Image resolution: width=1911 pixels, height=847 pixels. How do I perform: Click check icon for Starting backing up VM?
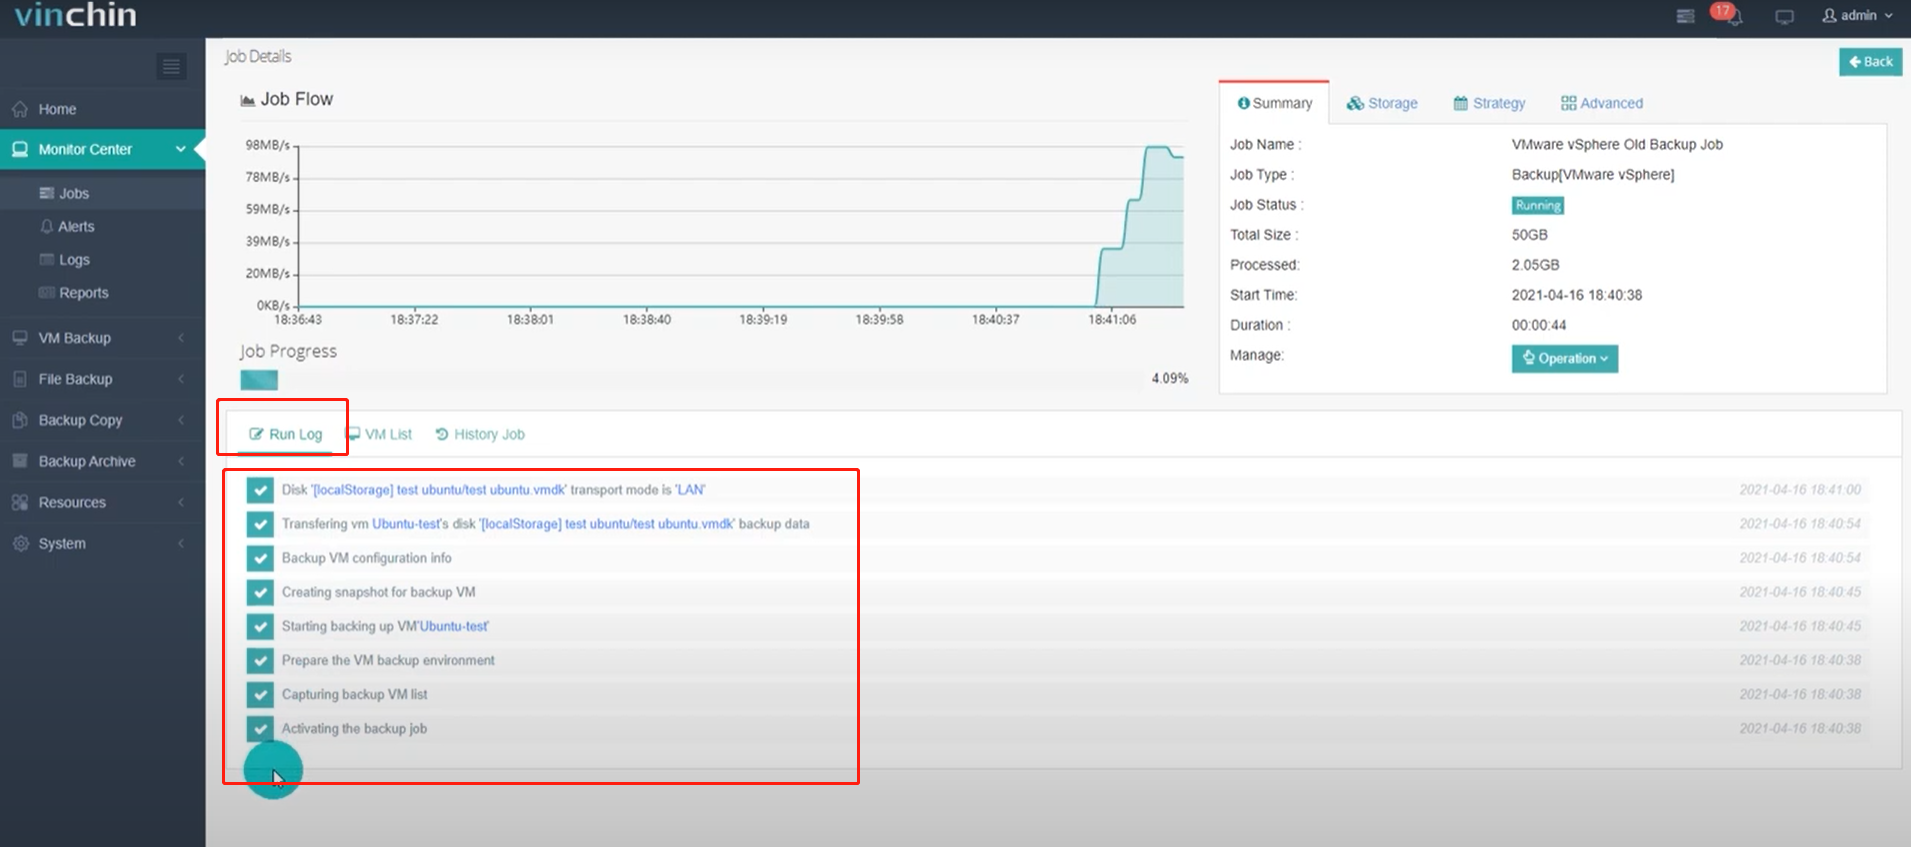click(260, 626)
